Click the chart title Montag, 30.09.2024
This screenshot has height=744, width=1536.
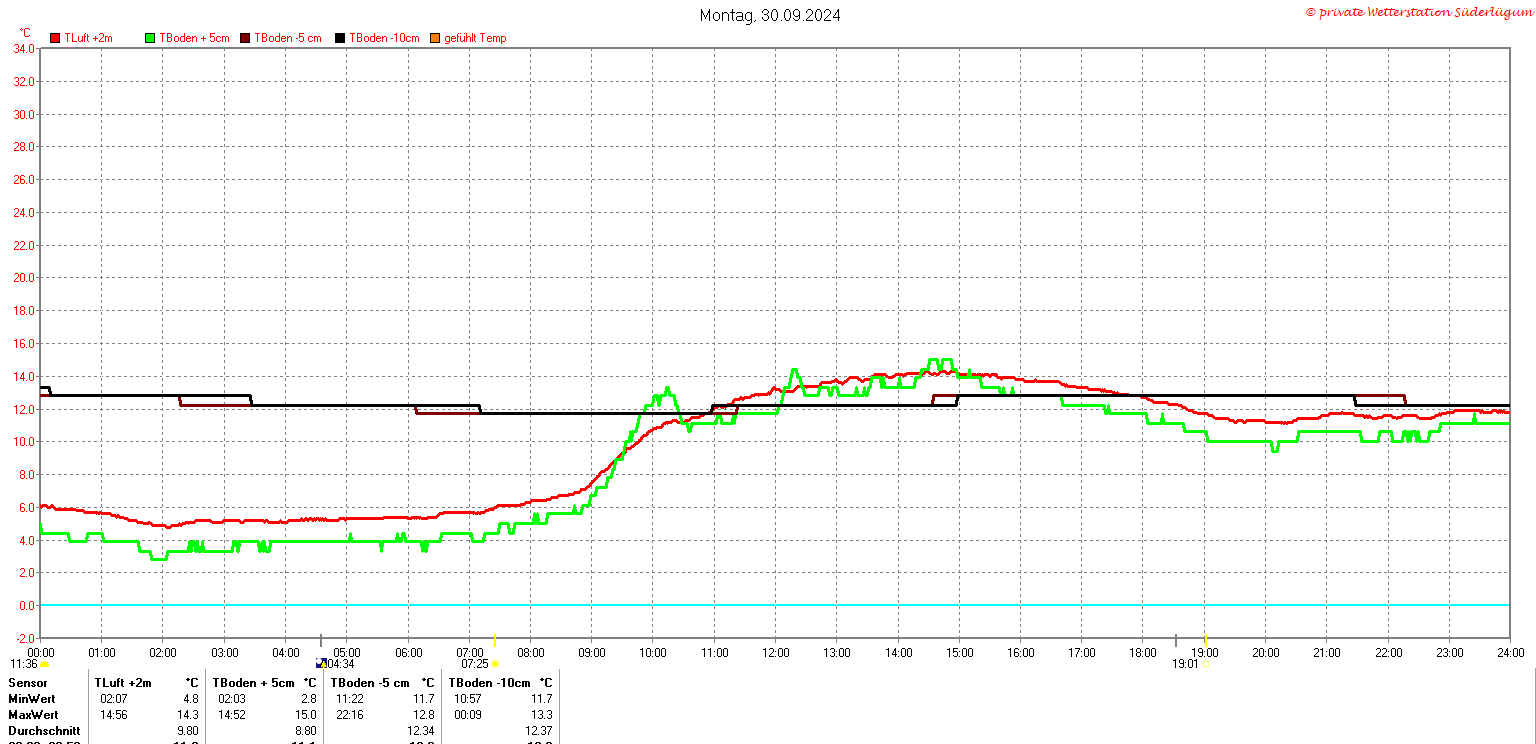[x=770, y=15]
